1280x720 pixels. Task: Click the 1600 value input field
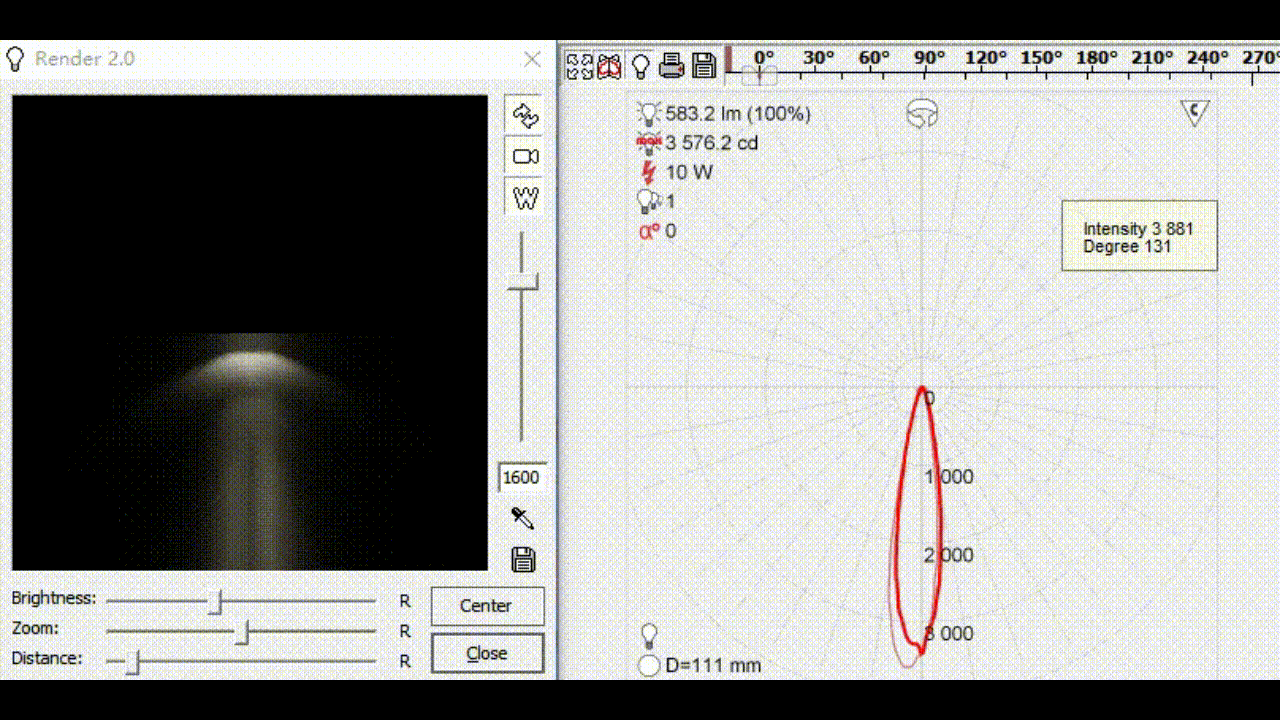521,477
